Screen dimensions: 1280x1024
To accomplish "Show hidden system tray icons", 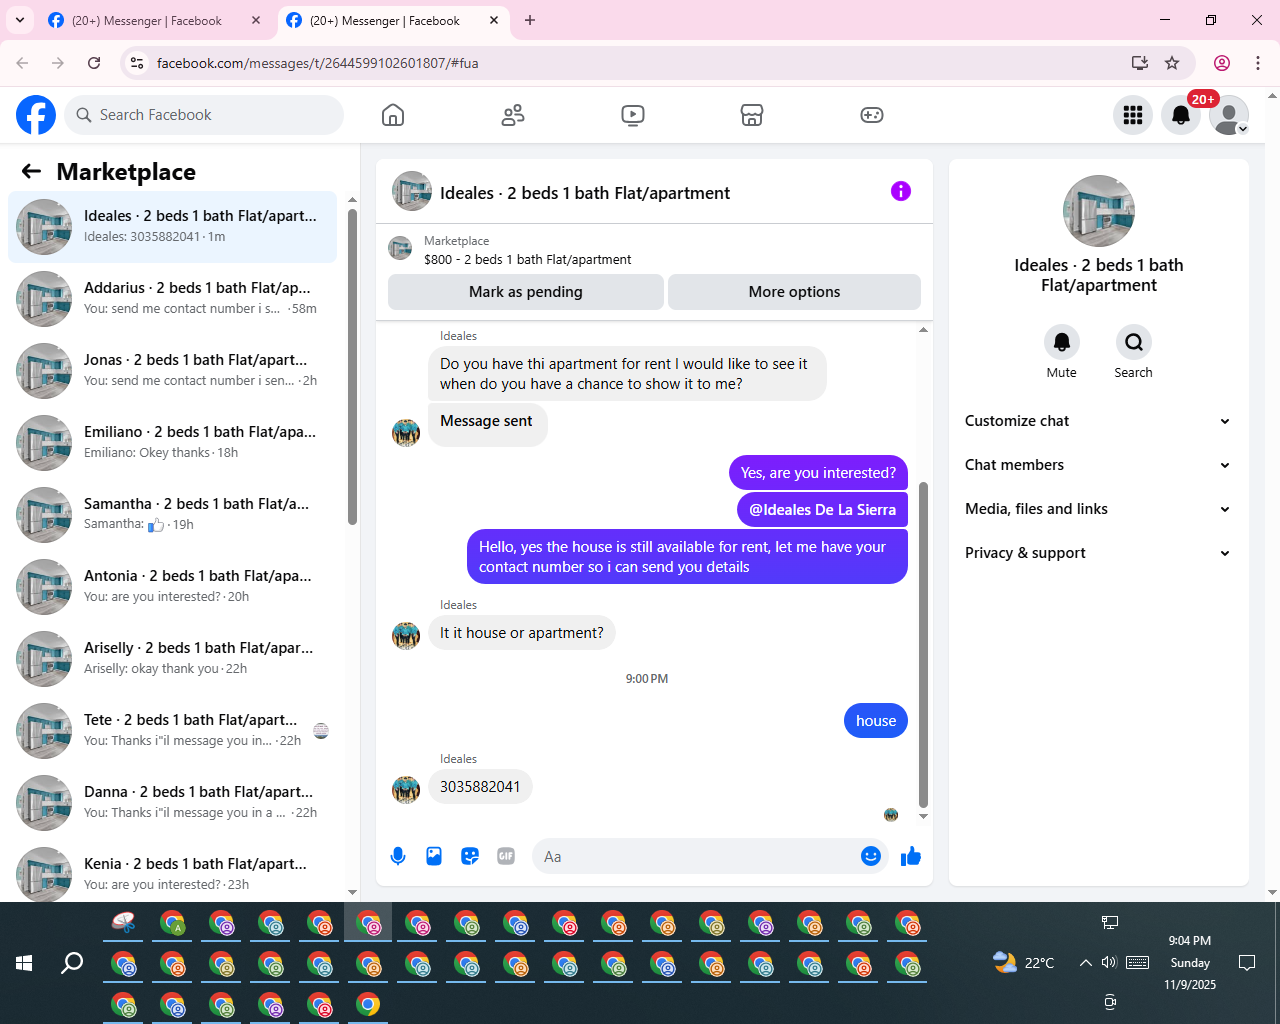I will click(x=1085, y=963).
